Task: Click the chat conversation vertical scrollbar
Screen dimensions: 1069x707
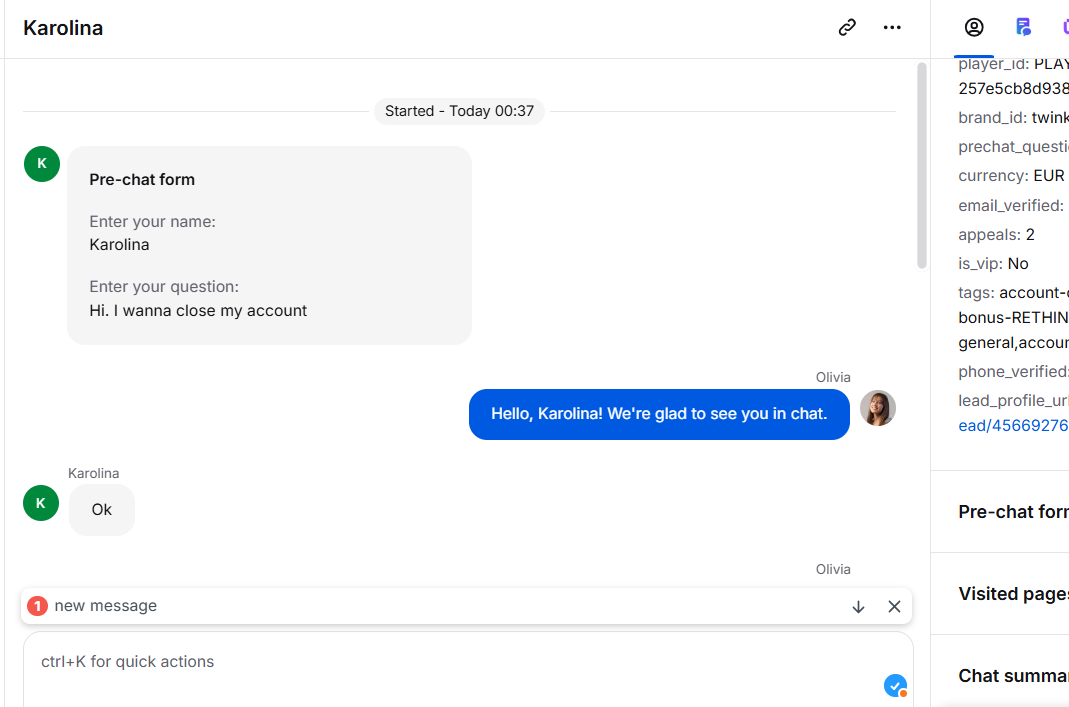Action: pos(922,165)
